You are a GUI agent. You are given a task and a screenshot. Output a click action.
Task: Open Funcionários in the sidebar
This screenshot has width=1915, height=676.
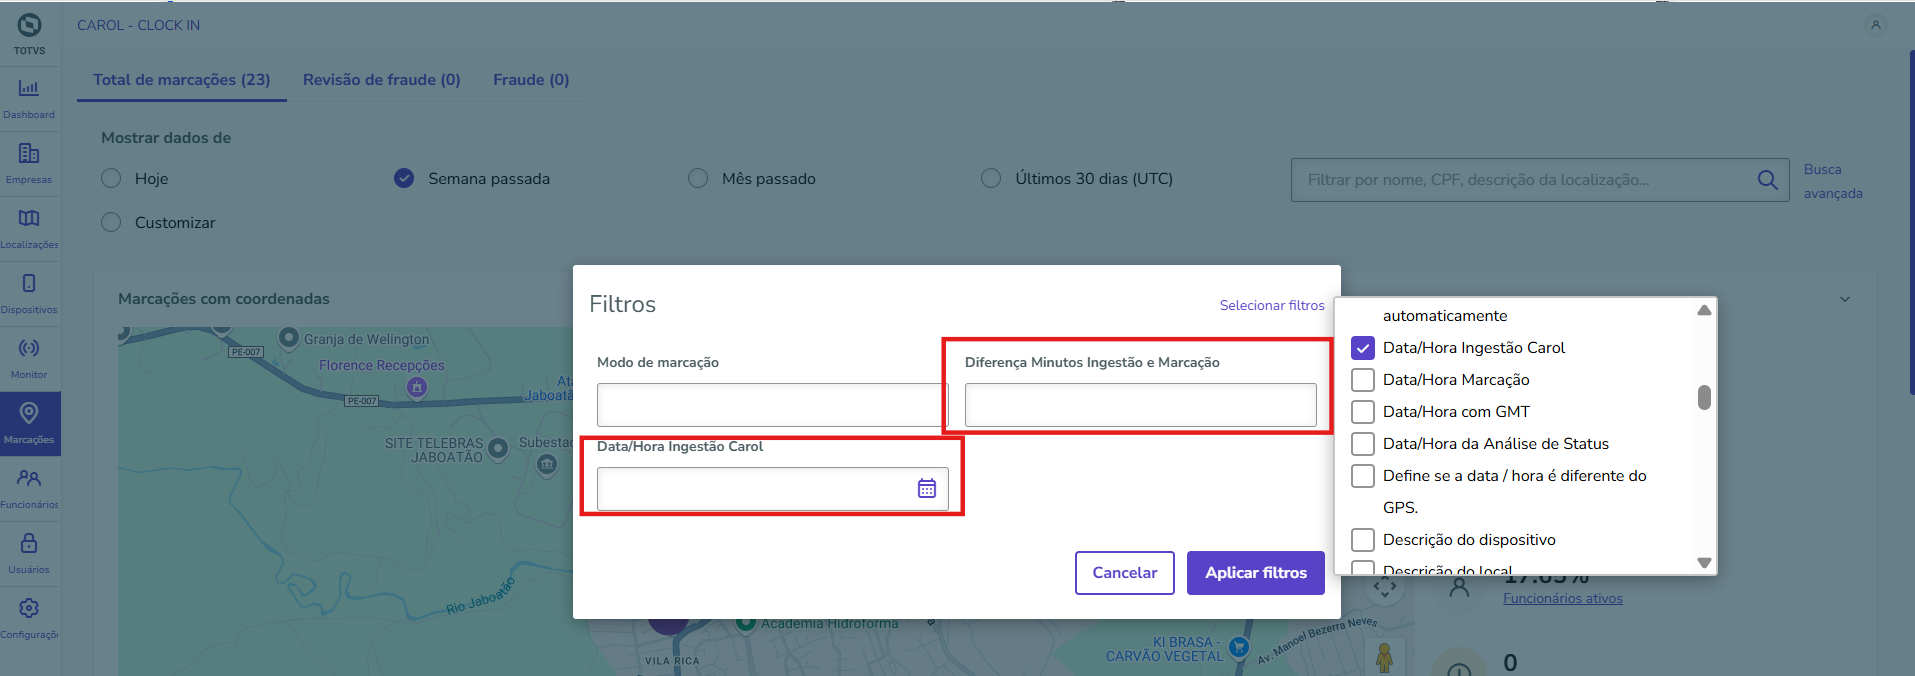[x=29, y=488]
